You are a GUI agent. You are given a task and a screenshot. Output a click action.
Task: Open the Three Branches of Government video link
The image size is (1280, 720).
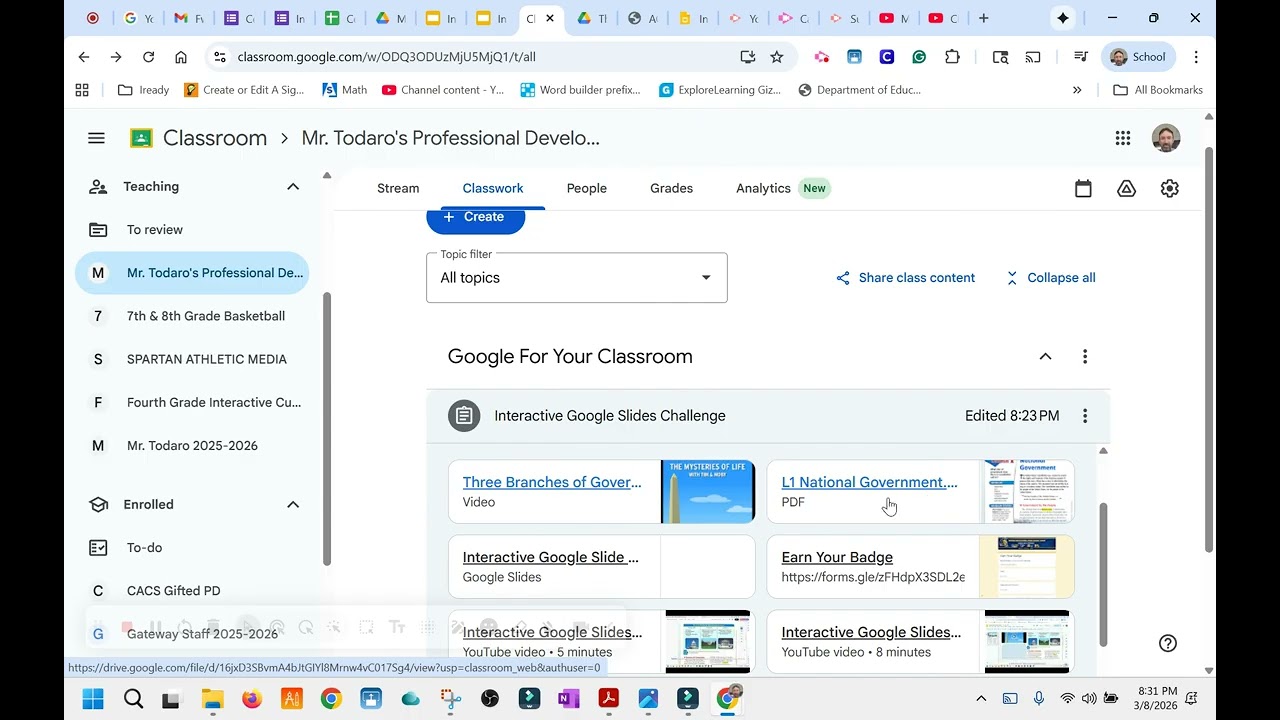pos(552,482)
